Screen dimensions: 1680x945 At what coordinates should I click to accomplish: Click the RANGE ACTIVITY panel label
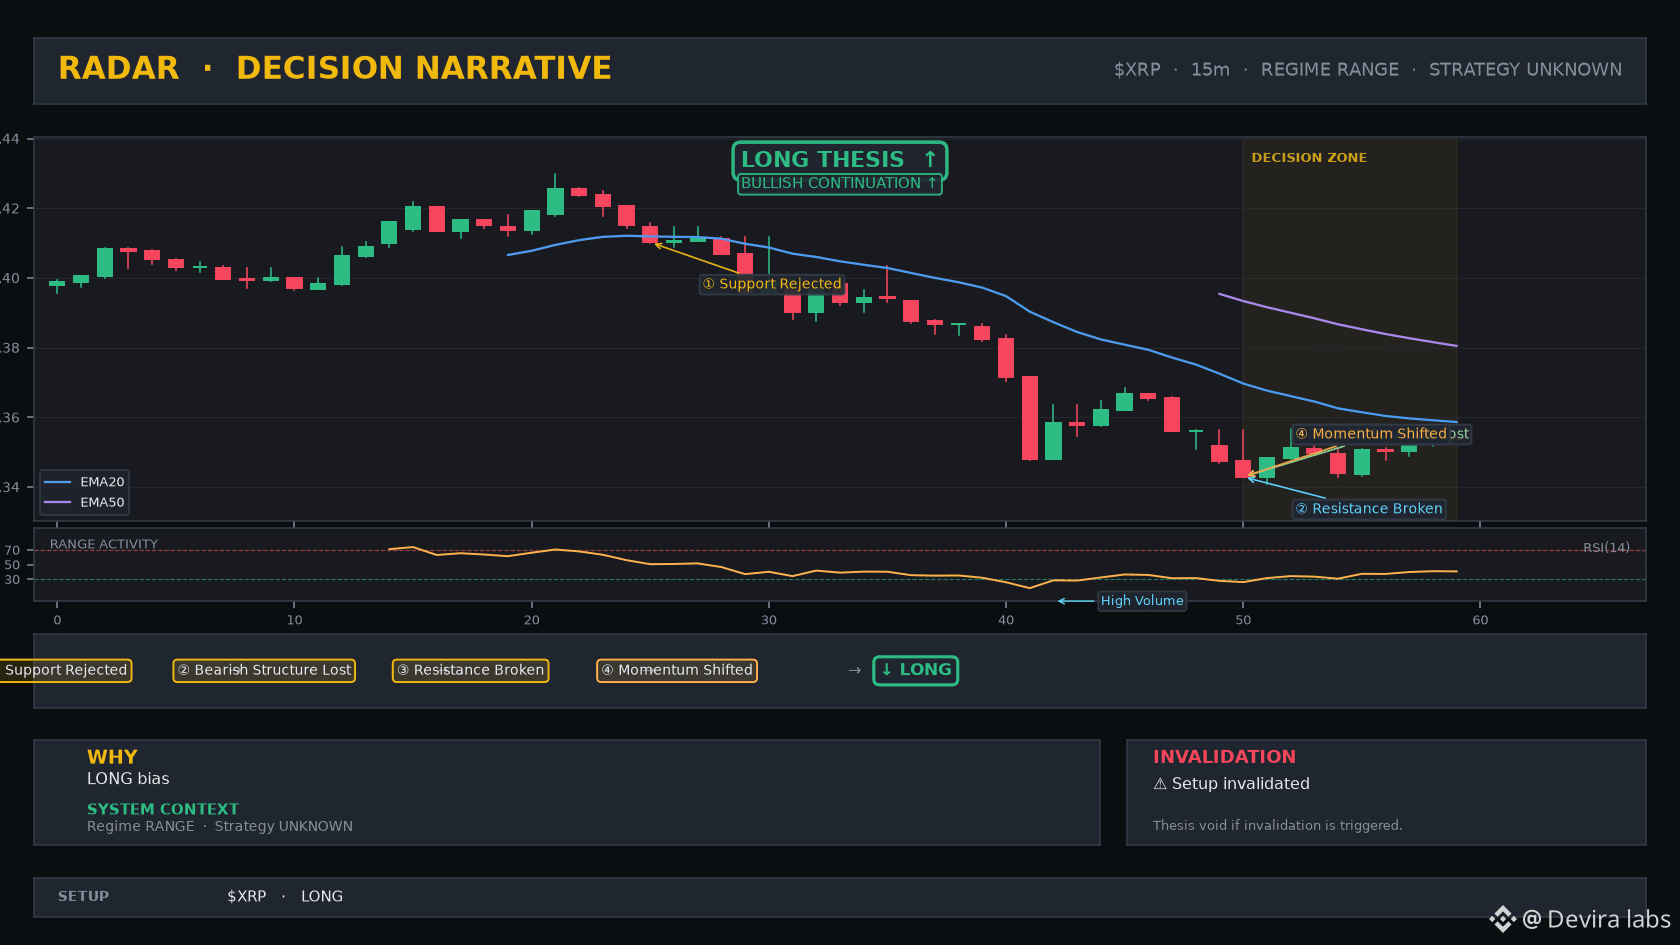point(104,545)
